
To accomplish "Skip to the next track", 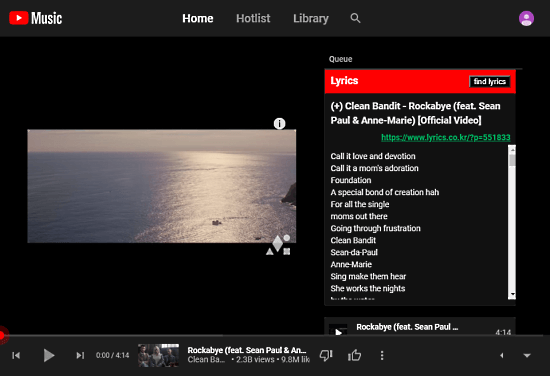I will coord(80,355).
